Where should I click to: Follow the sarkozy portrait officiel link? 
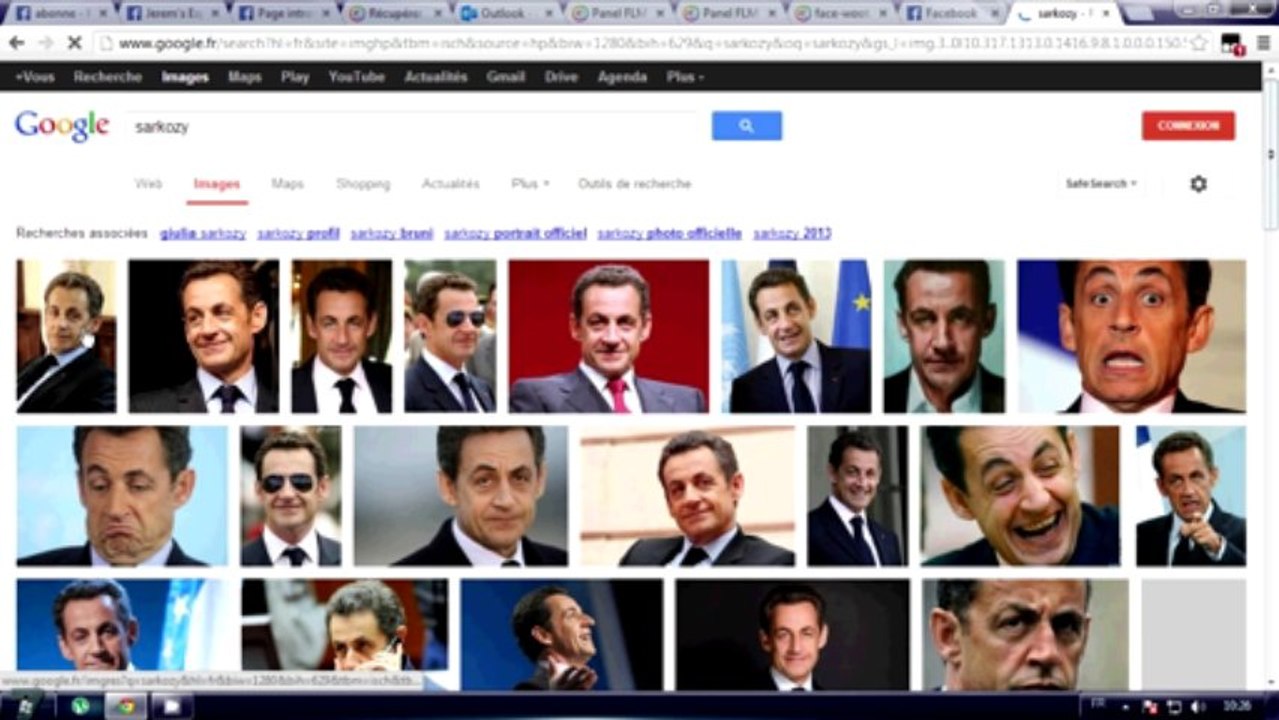[516, 234]
